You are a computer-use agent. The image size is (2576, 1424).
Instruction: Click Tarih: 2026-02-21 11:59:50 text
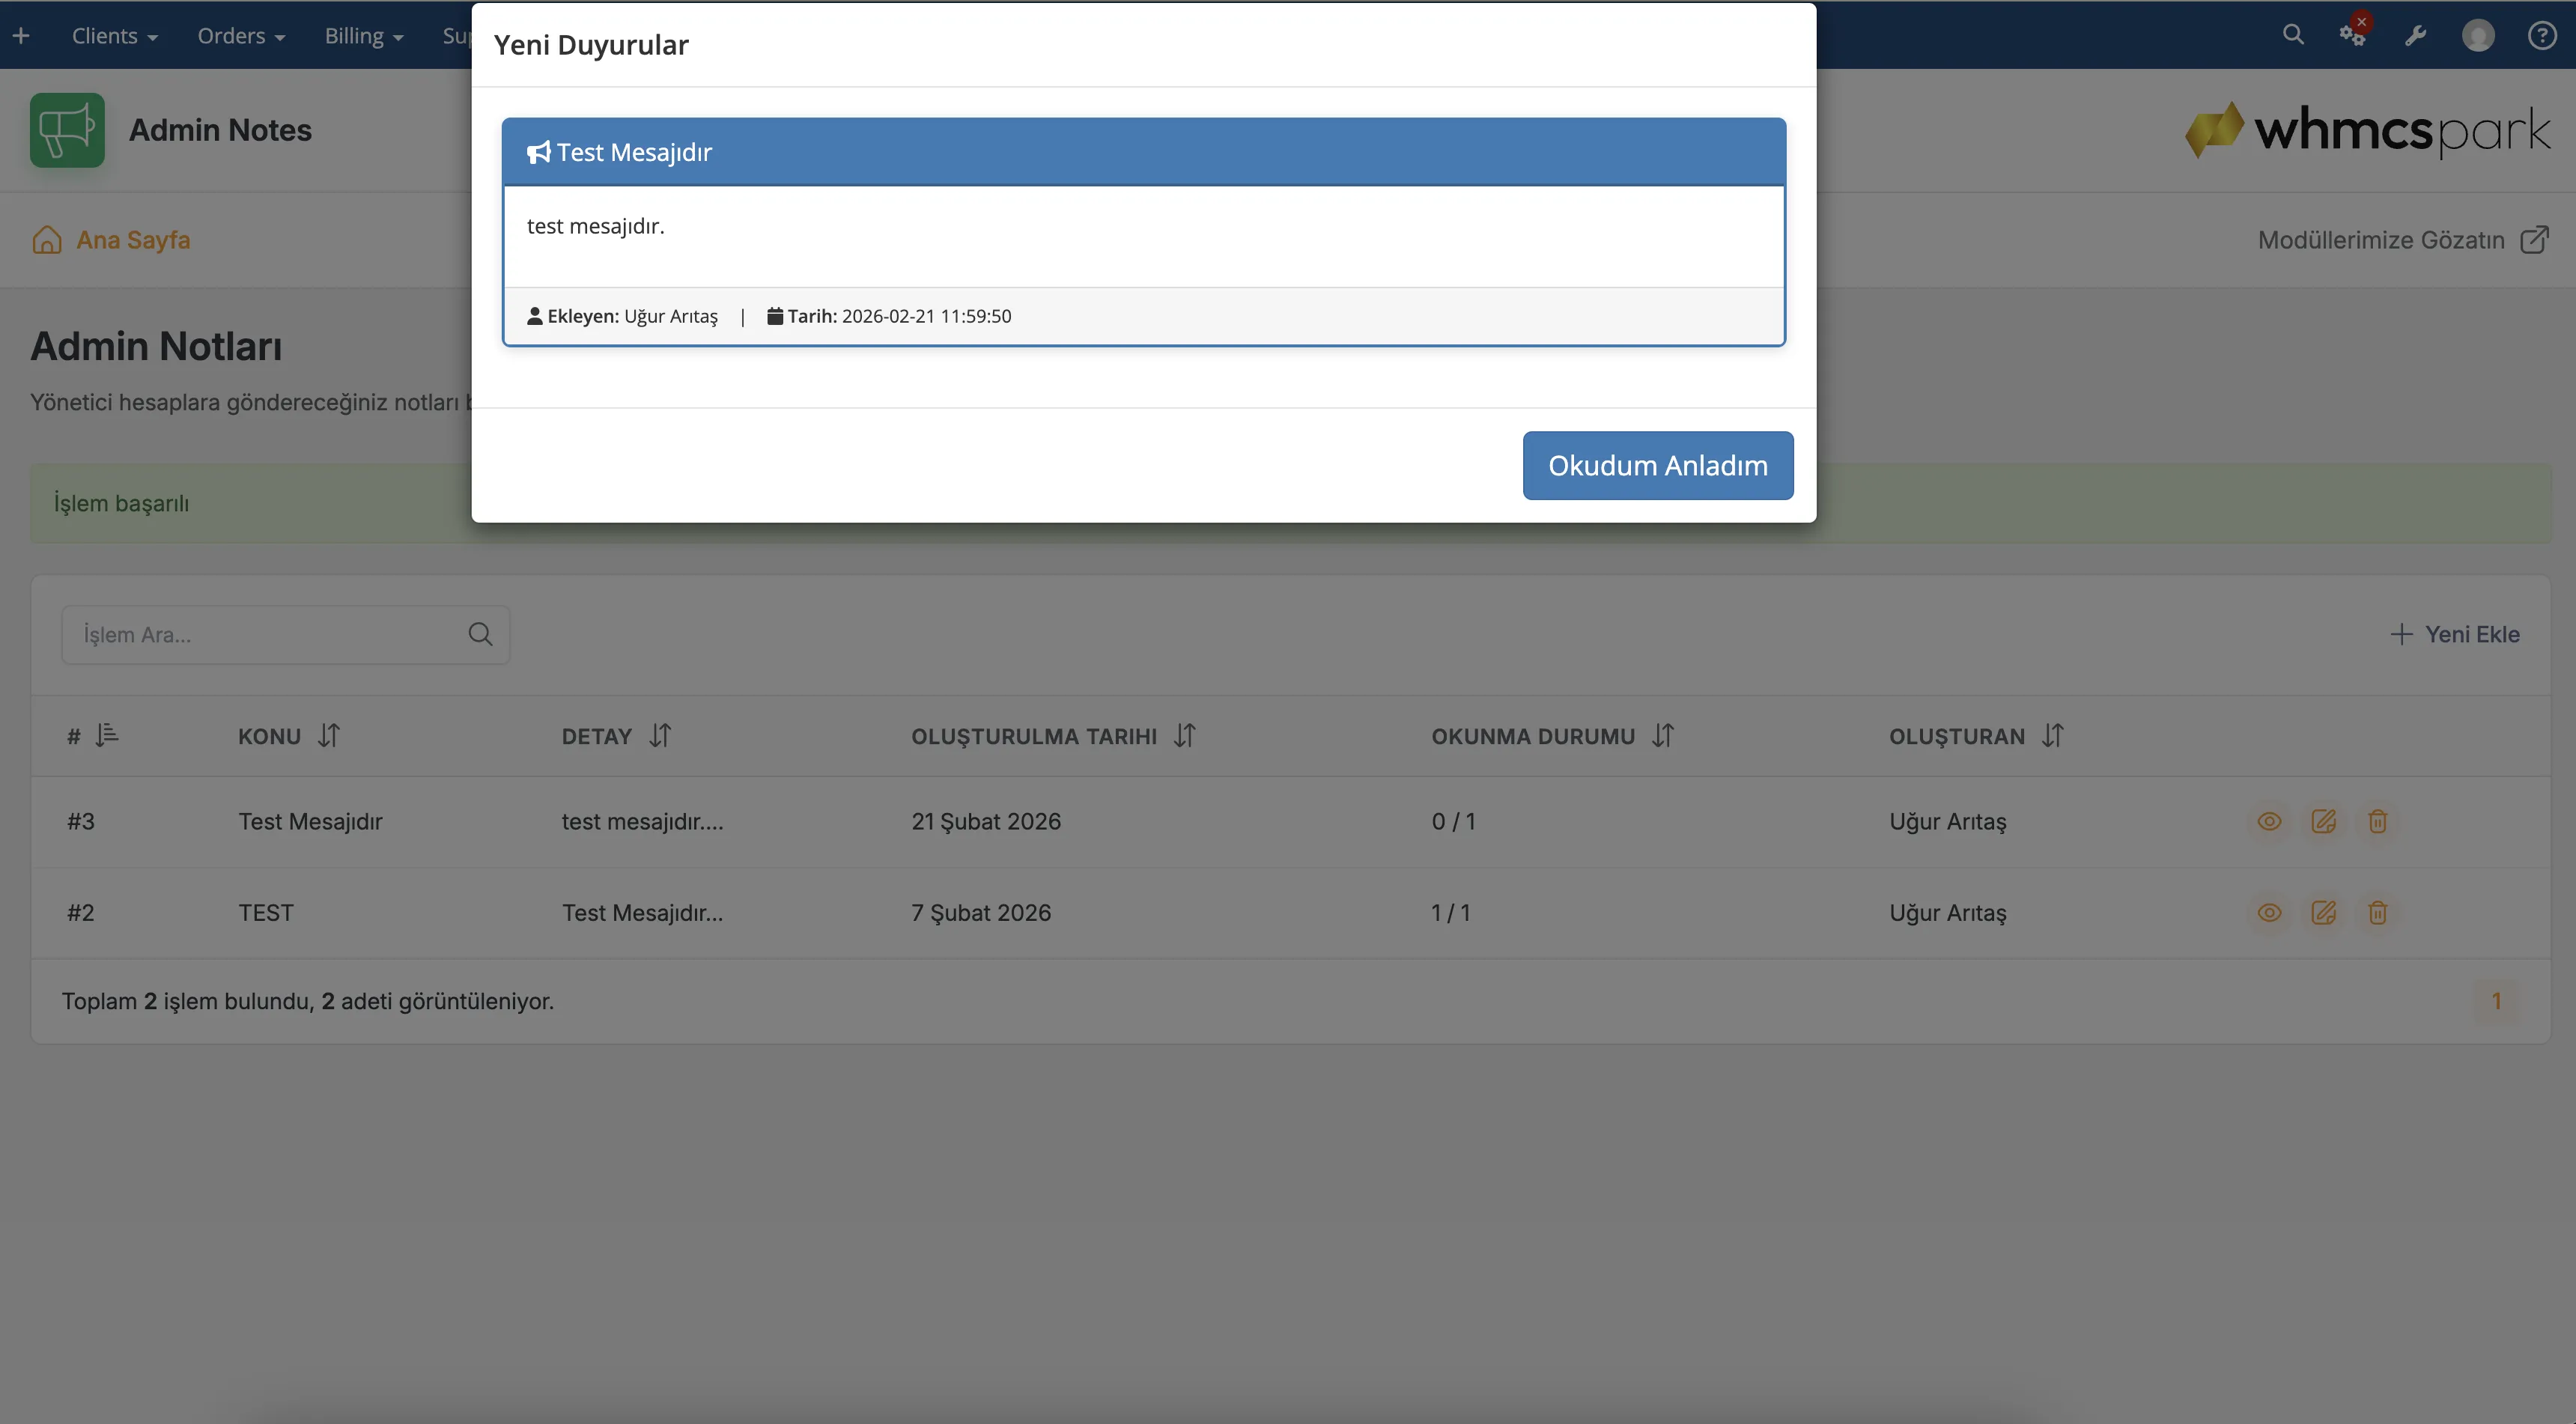889,316
